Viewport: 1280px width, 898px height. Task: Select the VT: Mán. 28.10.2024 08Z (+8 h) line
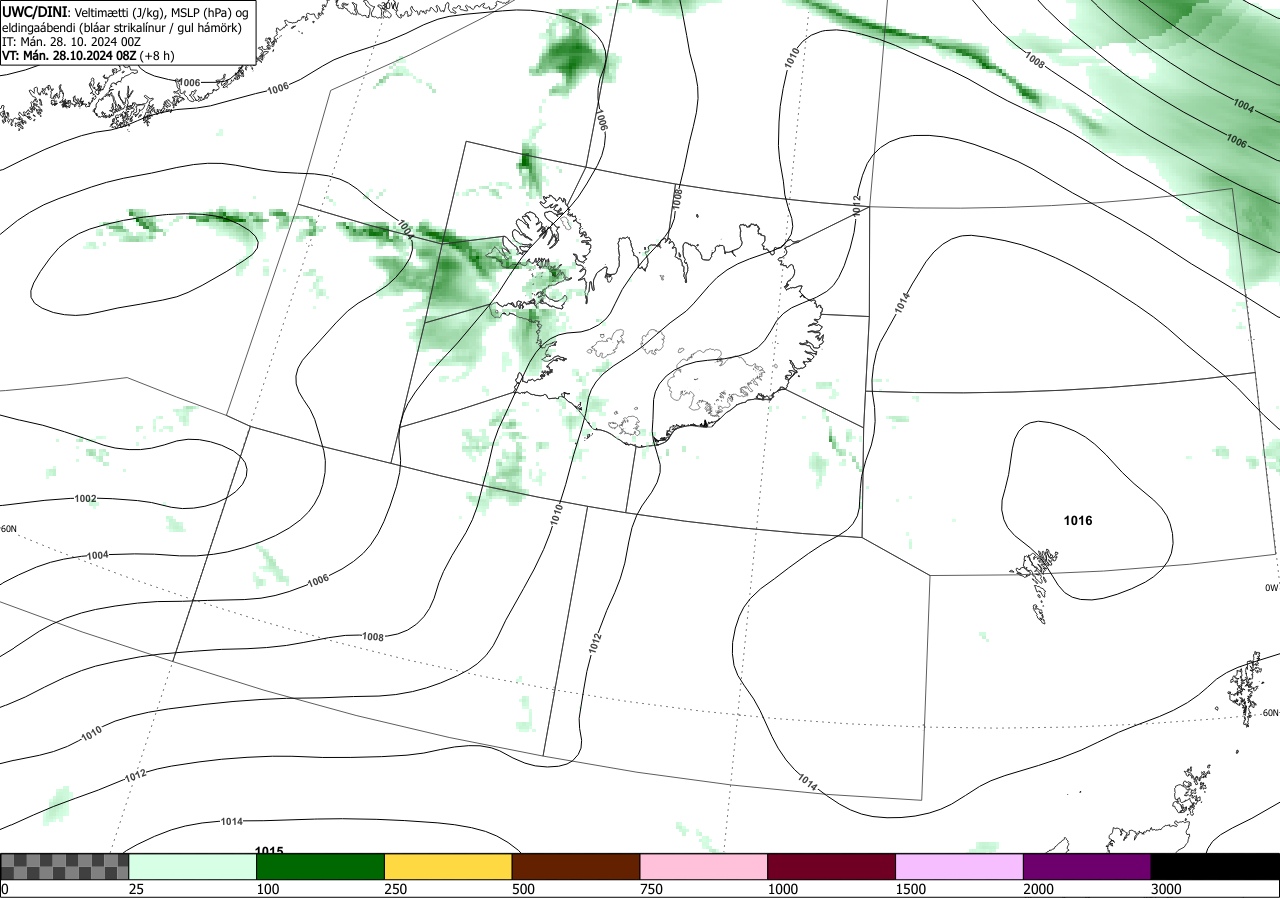pos(88,56)
